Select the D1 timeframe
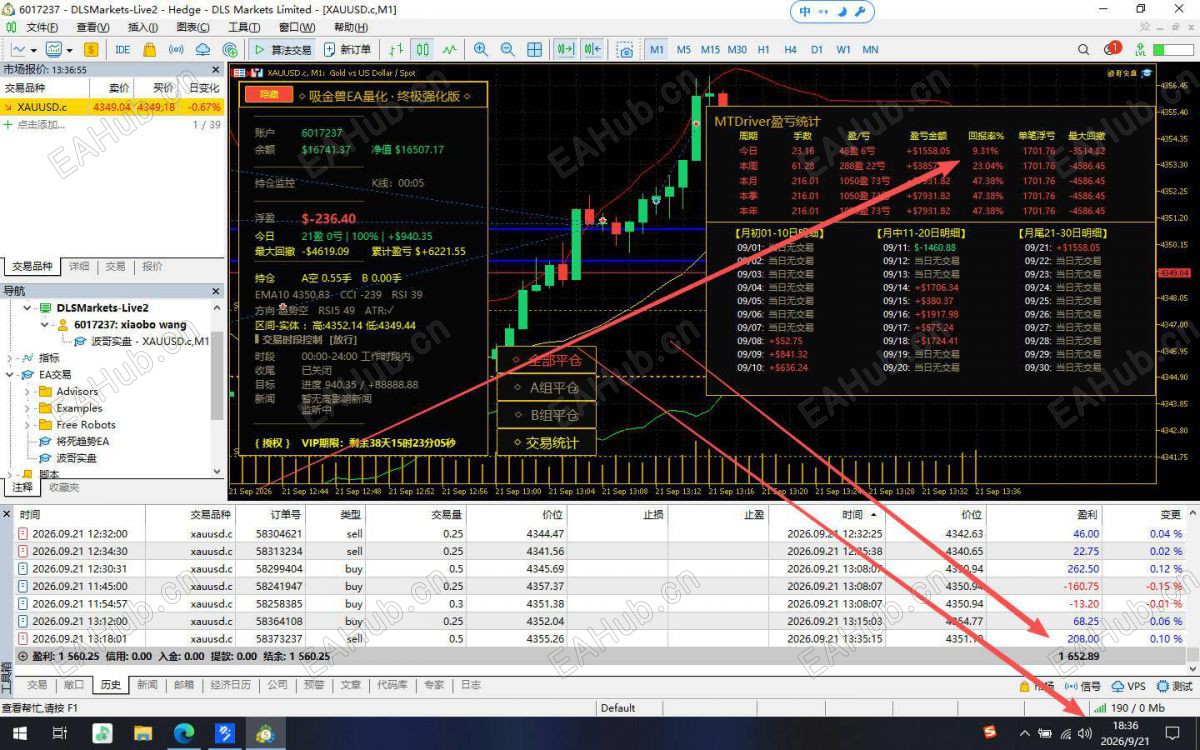The width and height of the screenshot is (1200, 750). tap(817, 49)
